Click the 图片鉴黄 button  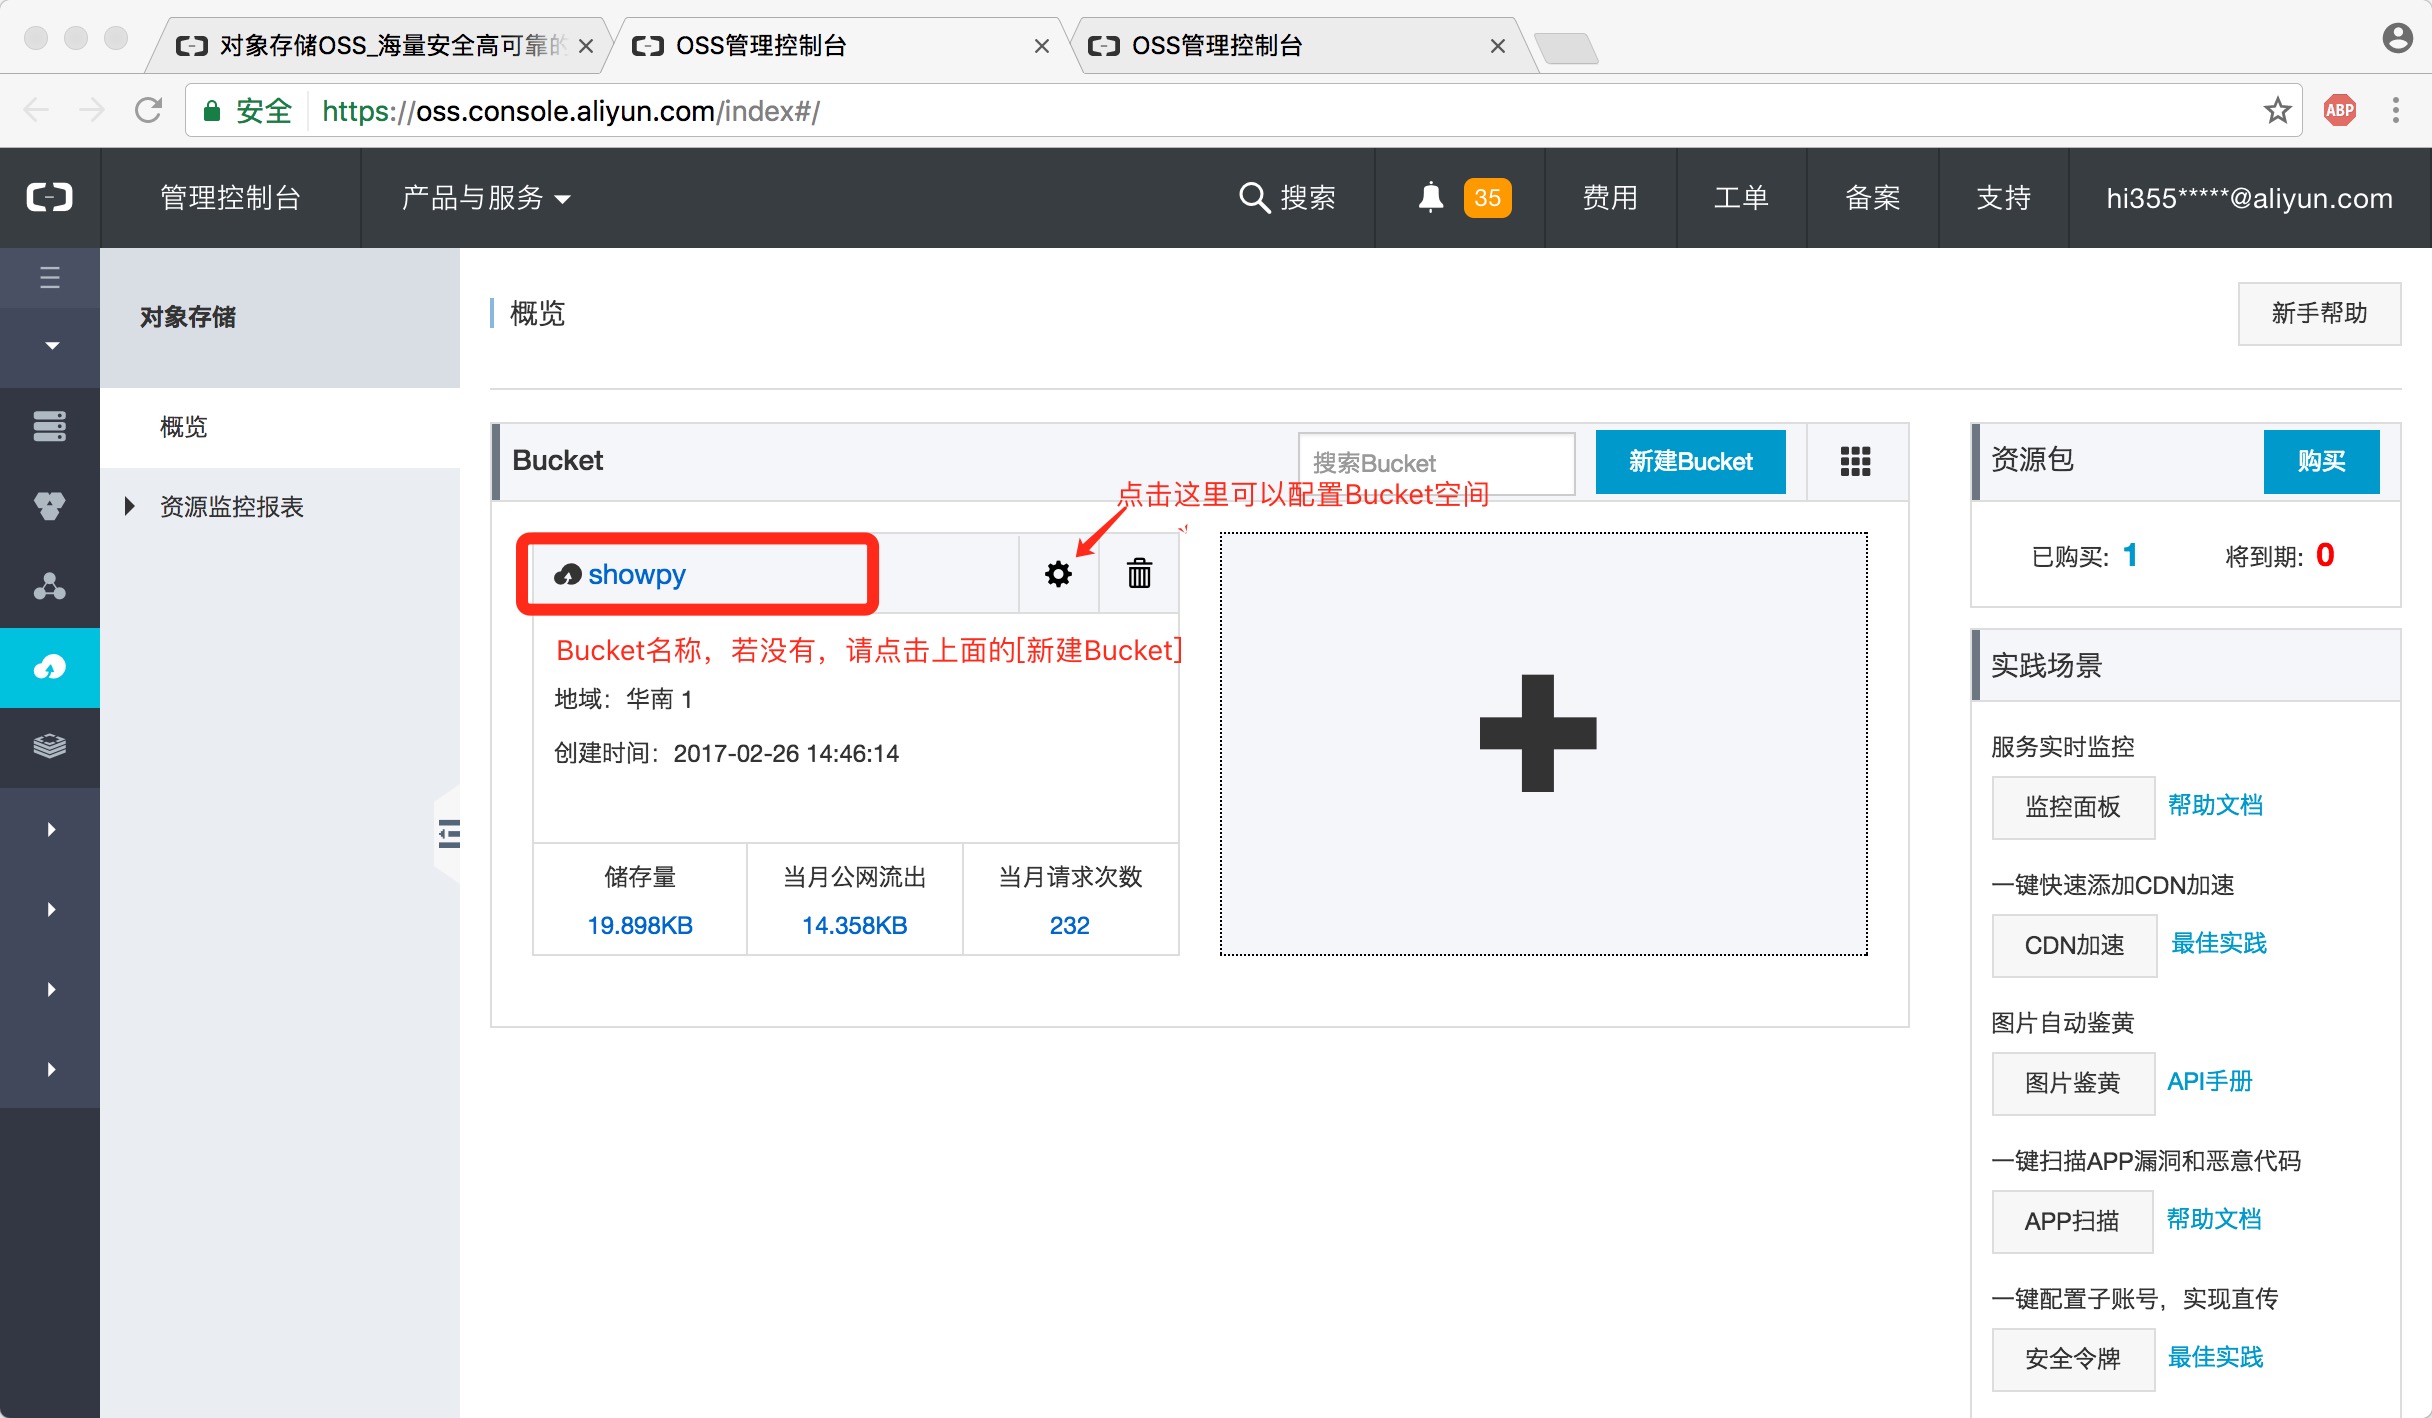(x=2073, y=1083)
